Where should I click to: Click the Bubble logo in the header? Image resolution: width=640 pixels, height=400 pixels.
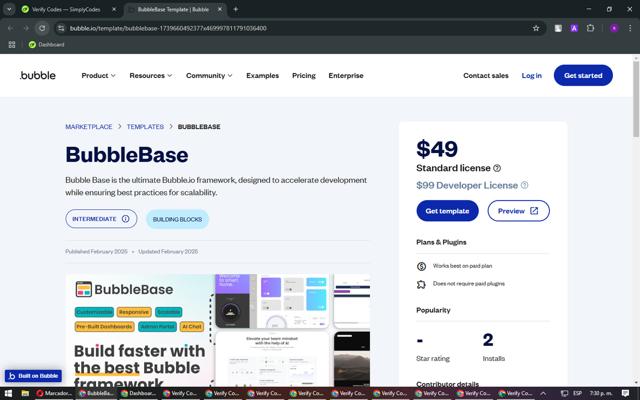[38, 76]
